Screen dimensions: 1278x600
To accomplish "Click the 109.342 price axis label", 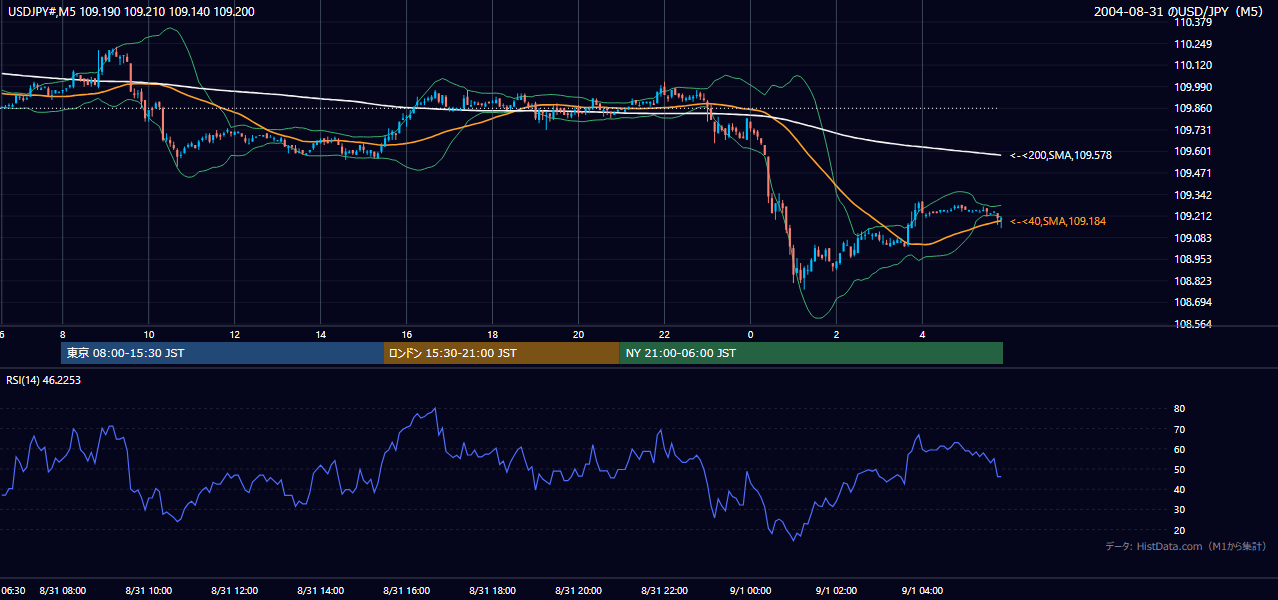I will [x=1192, y=194].
